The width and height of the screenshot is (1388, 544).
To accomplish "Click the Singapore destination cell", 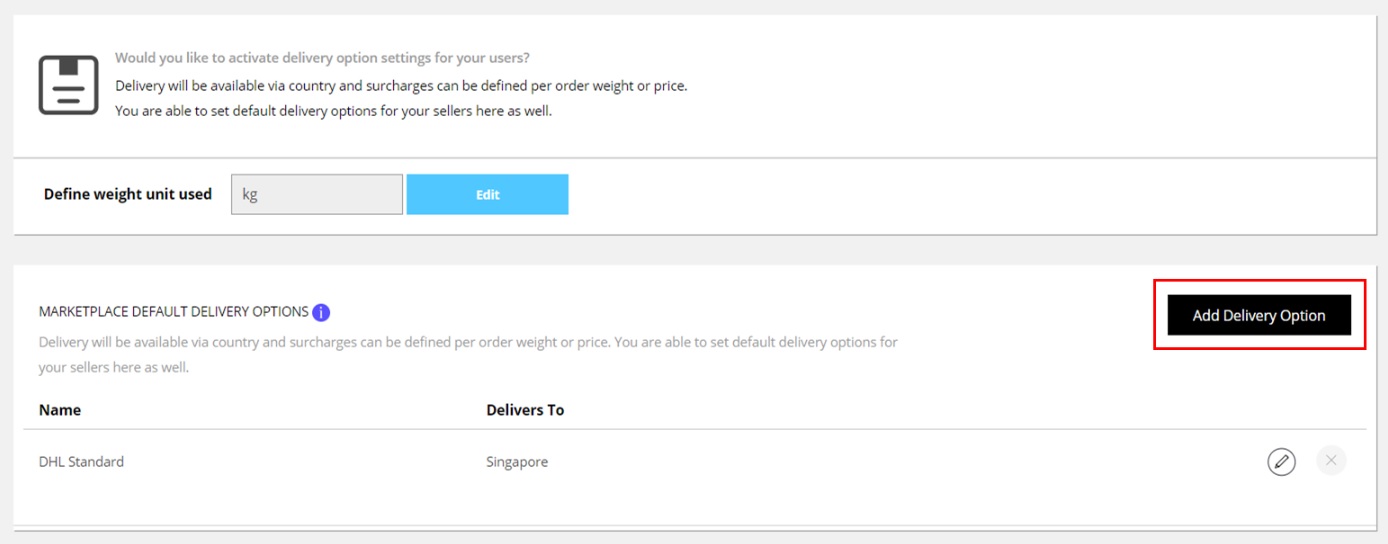I will click(x=517, y=462).
